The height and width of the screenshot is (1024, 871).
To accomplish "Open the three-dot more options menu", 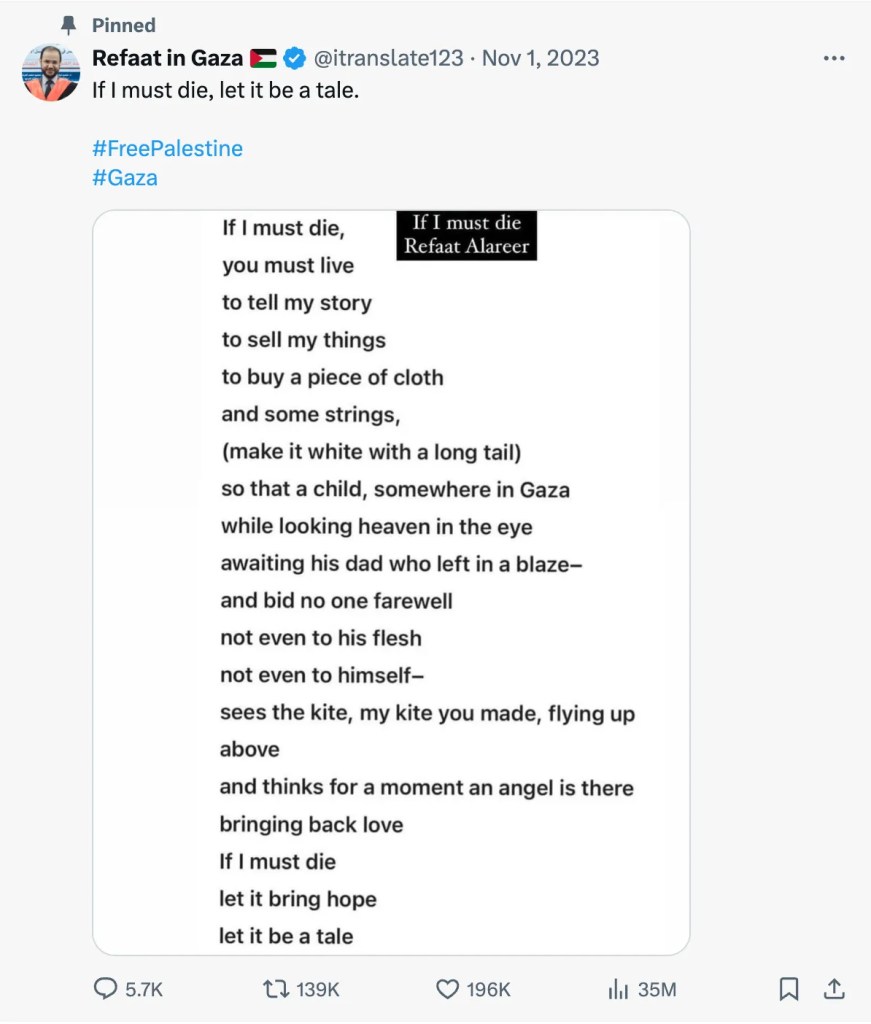I will pos(833,58).
